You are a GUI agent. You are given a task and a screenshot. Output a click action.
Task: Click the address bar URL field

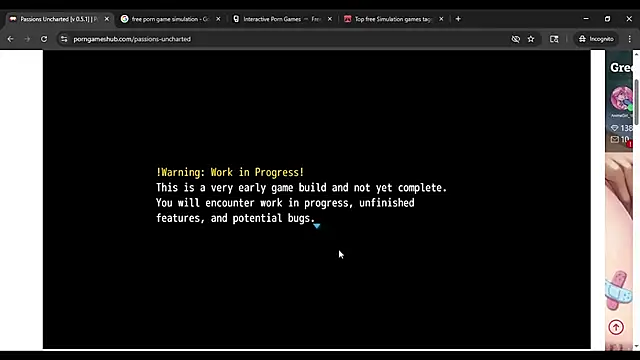[286, 39]
